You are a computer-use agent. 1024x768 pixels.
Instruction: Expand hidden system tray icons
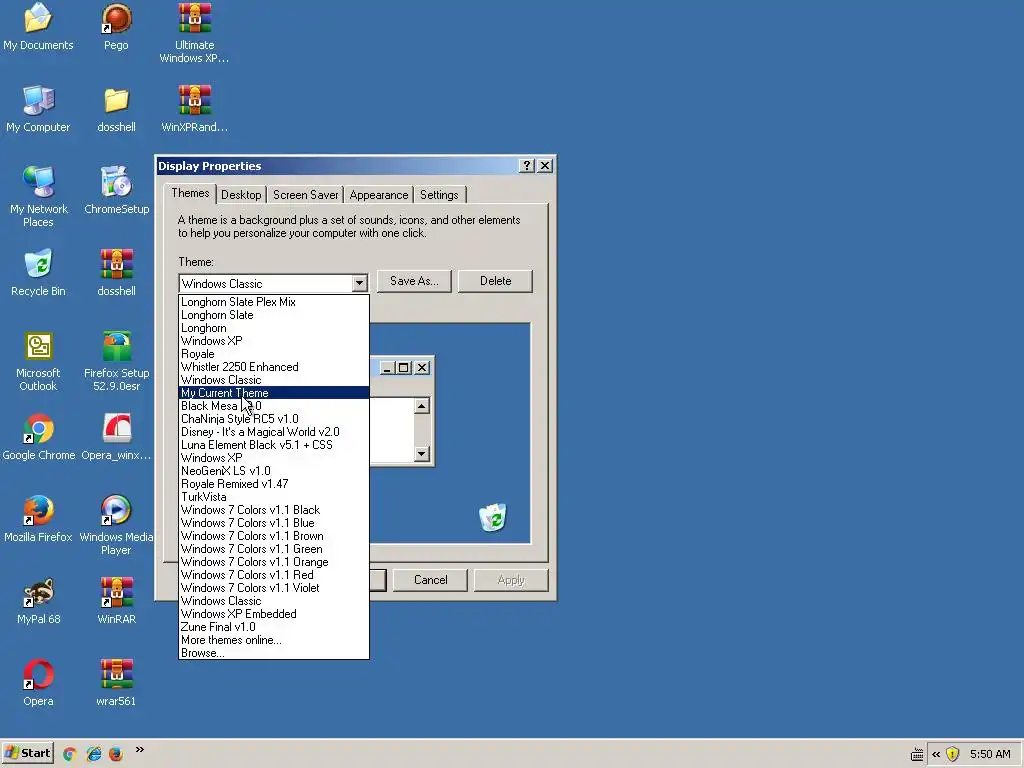pos(936,754)
